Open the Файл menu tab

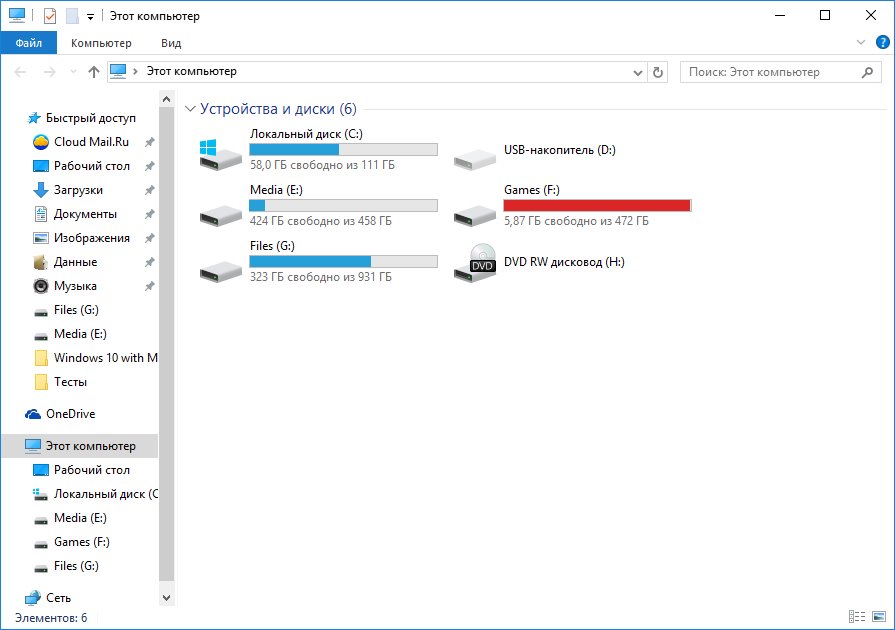pos(29,43)
